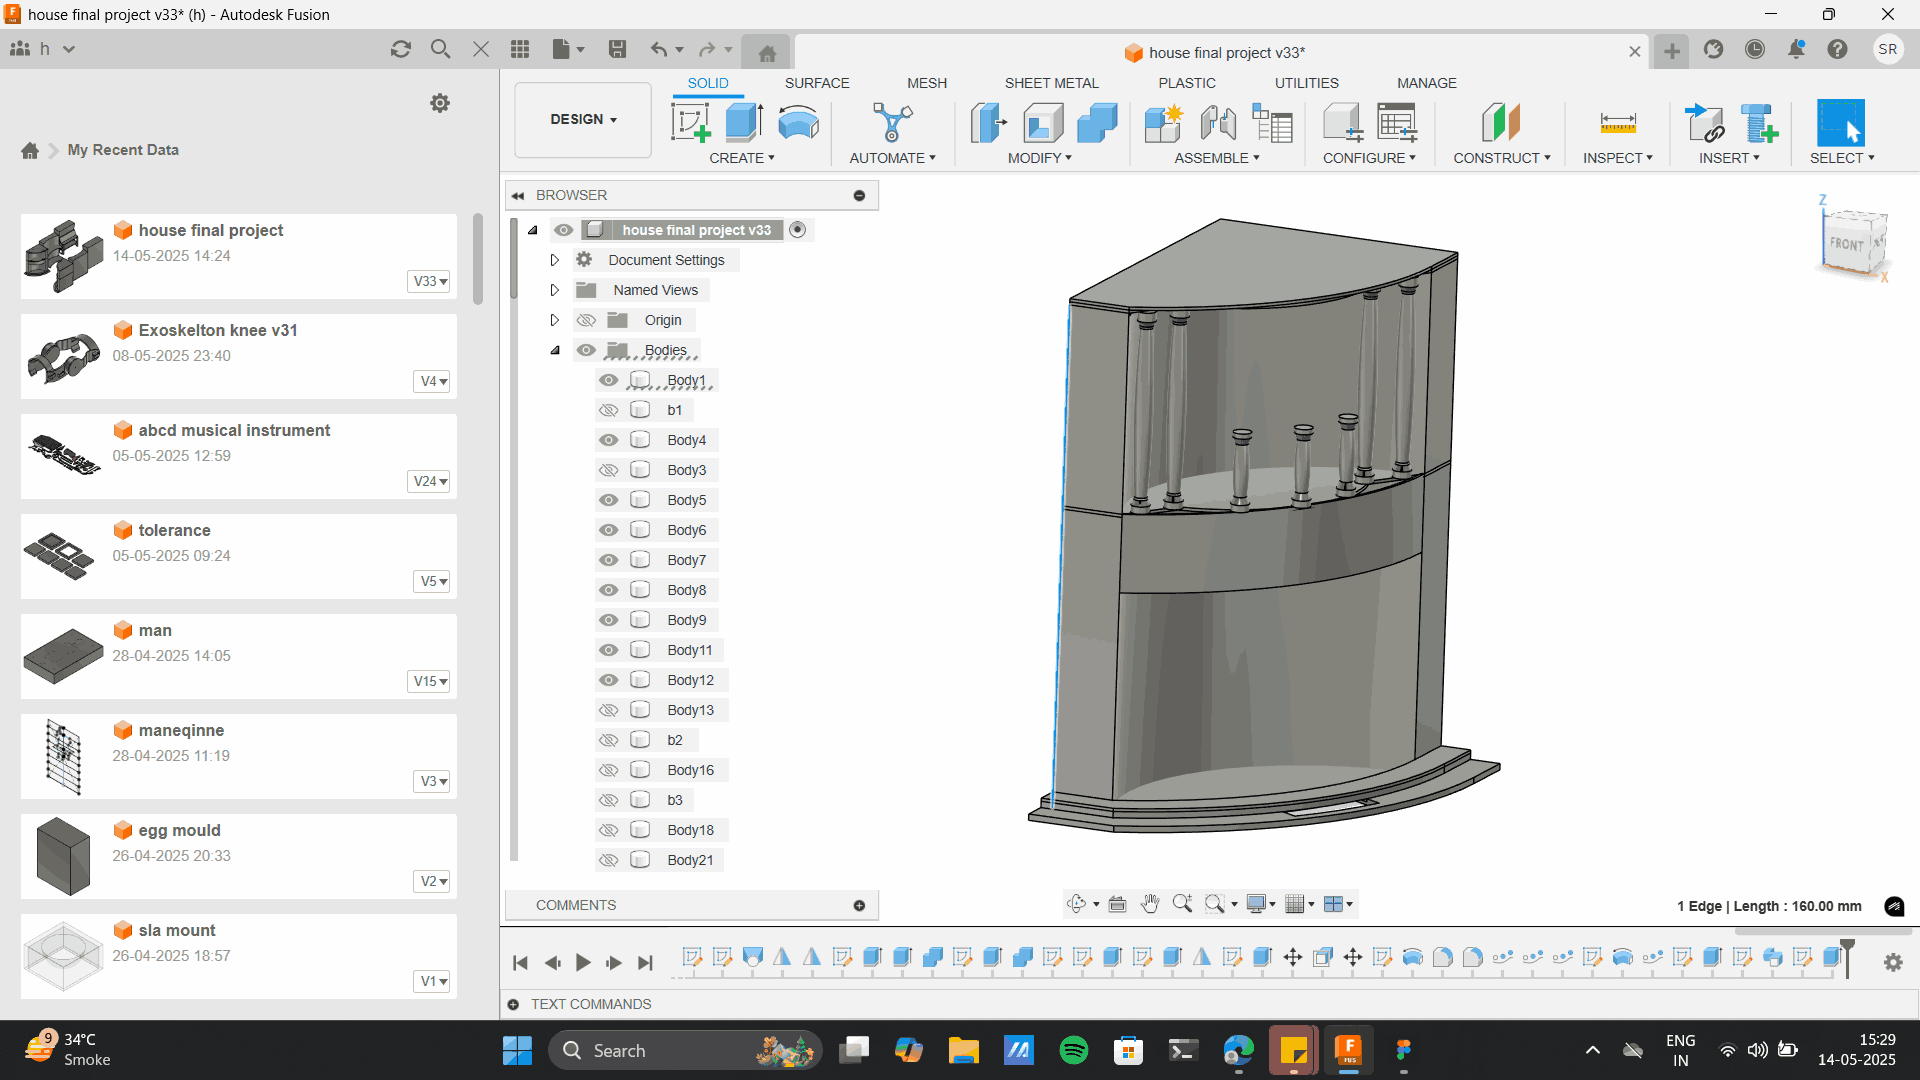The width and height of the screenshot is (1920, 1080).
Task: Add a new design tab
Action: click(x=1672, y=51)
